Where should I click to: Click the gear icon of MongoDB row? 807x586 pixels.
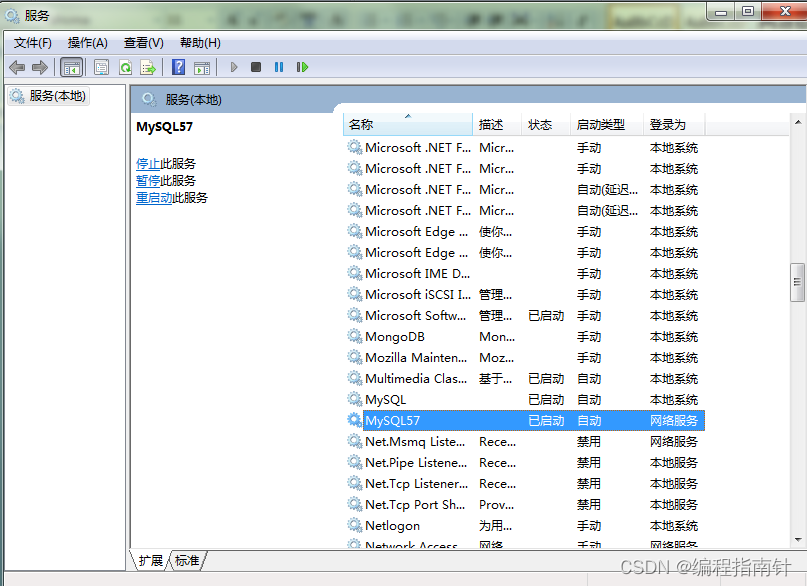point(354,336)
